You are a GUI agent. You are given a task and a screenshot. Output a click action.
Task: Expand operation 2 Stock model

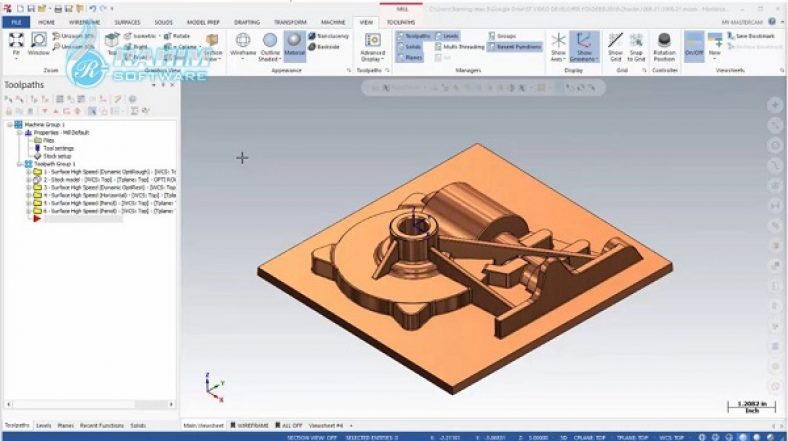[29, 180]
